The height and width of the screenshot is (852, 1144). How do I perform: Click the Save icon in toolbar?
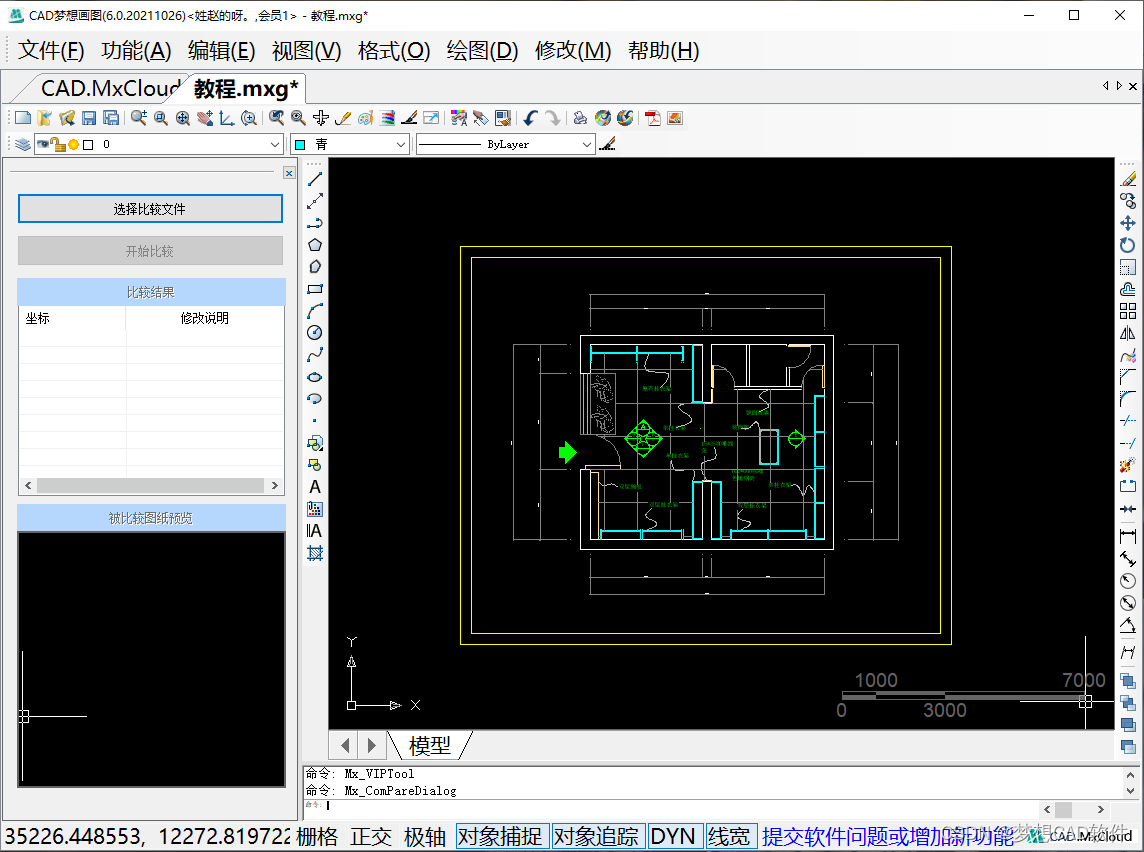(x=89, y=118)
